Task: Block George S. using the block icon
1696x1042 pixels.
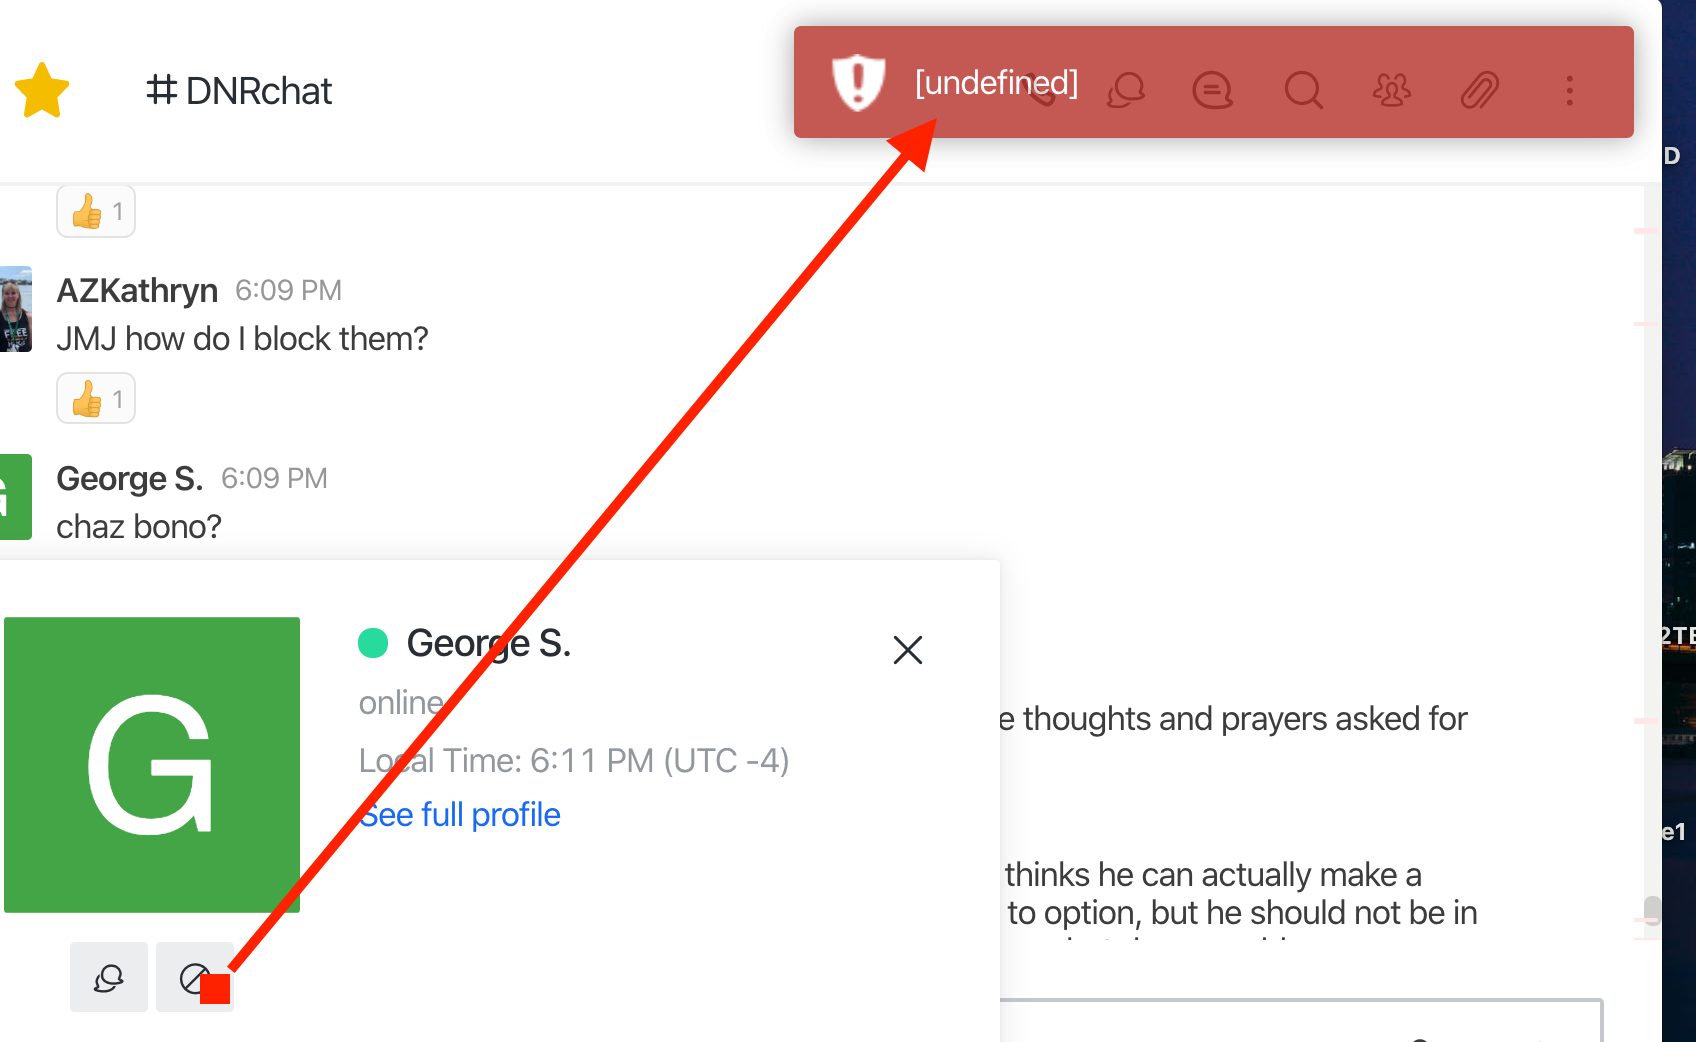Action: [194, 977]
